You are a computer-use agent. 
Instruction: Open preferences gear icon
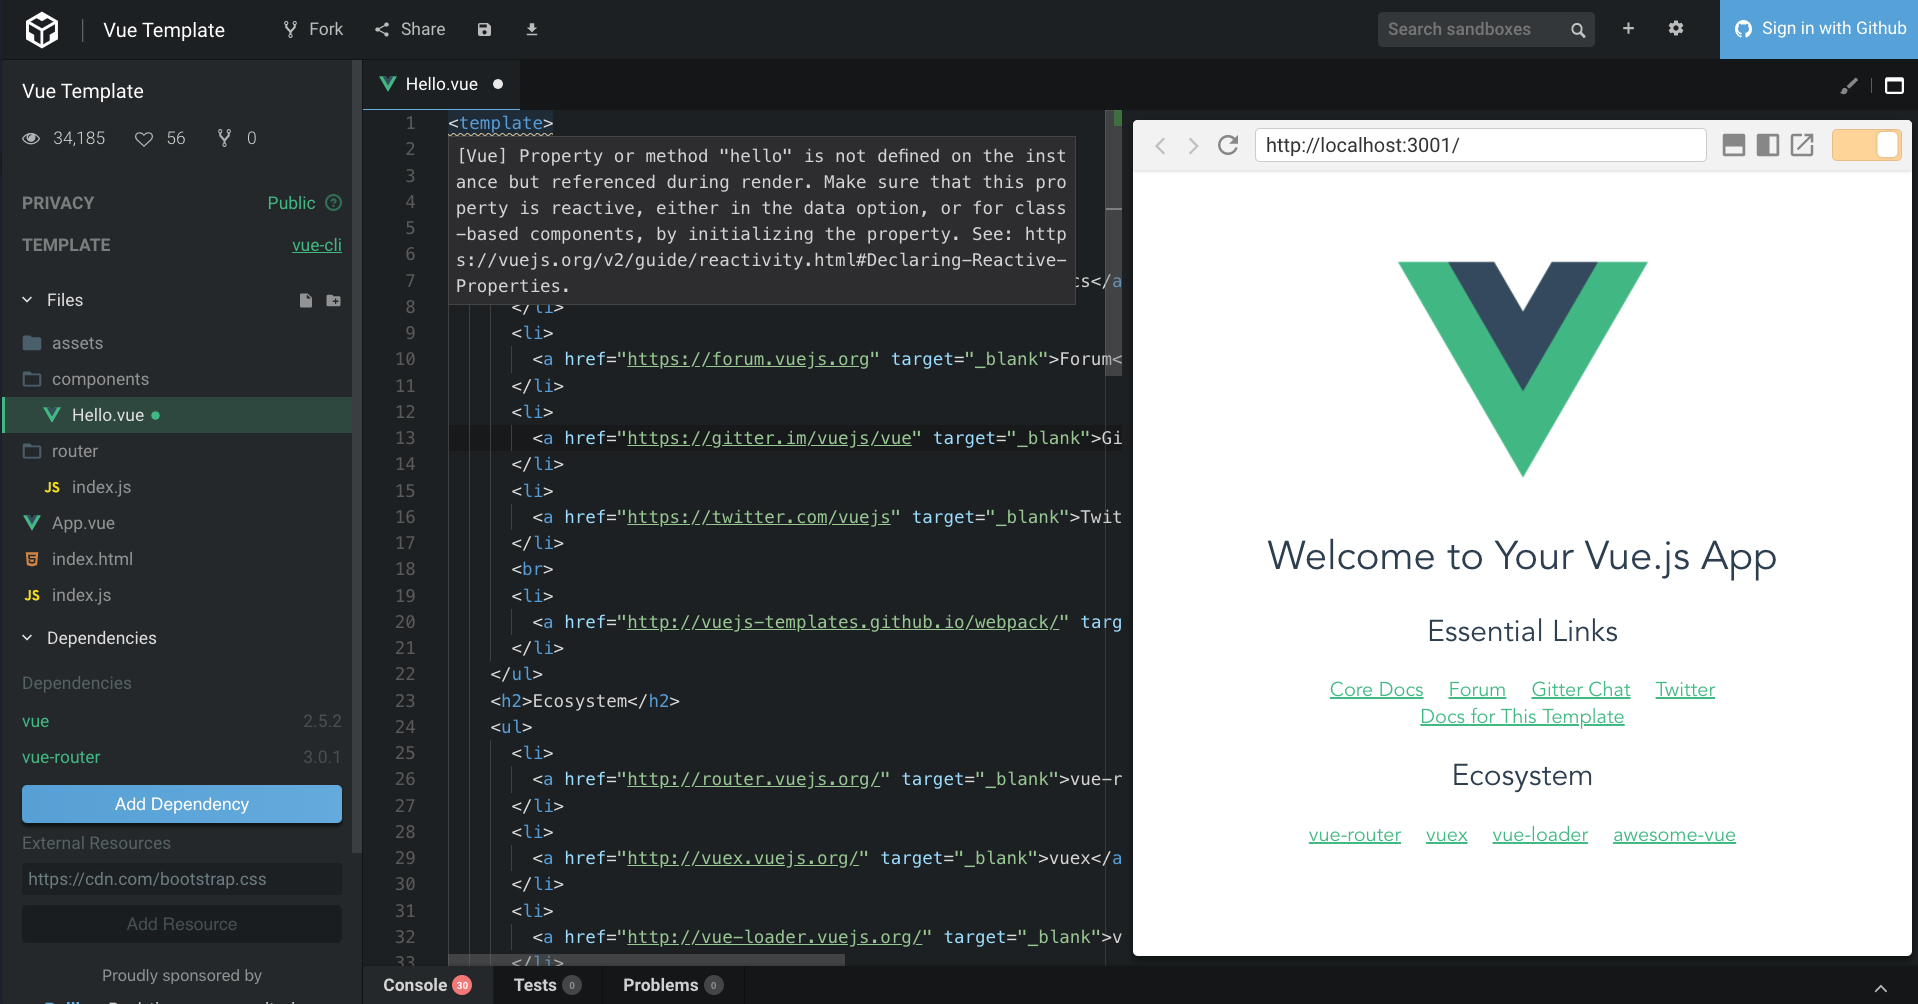click(x=1676, y=29)
